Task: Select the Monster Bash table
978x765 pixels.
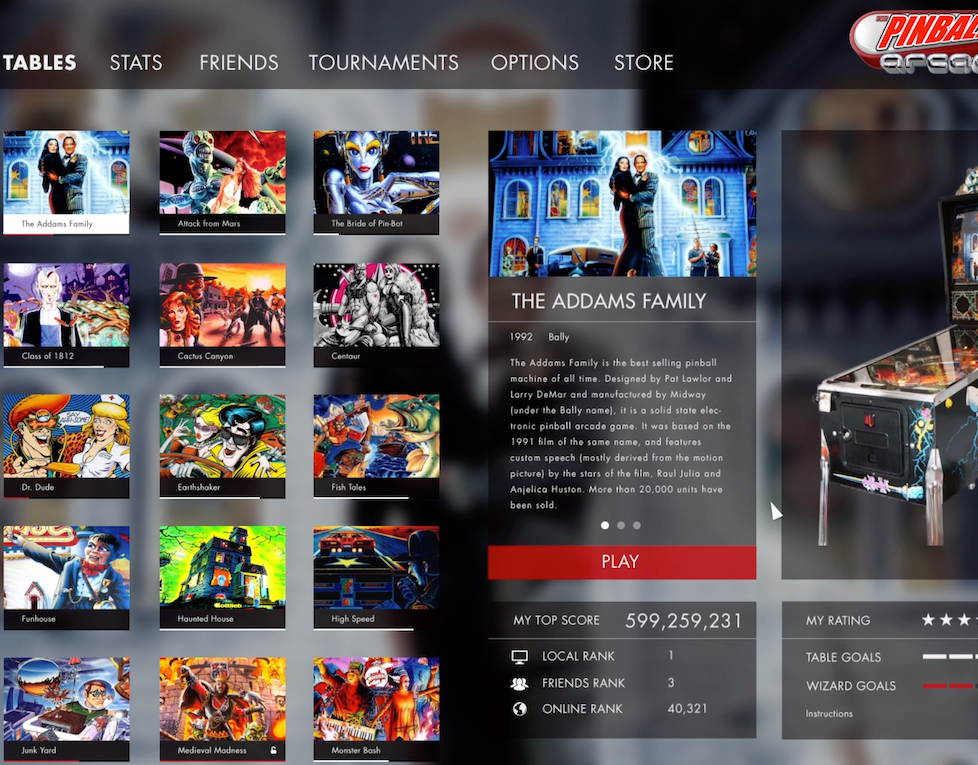Action: click(x=376, y=710)
